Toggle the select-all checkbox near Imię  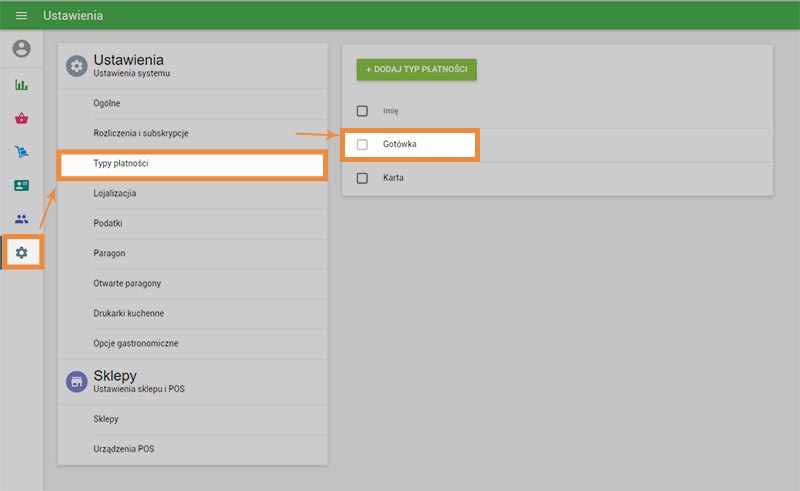(x=362, y=111)
